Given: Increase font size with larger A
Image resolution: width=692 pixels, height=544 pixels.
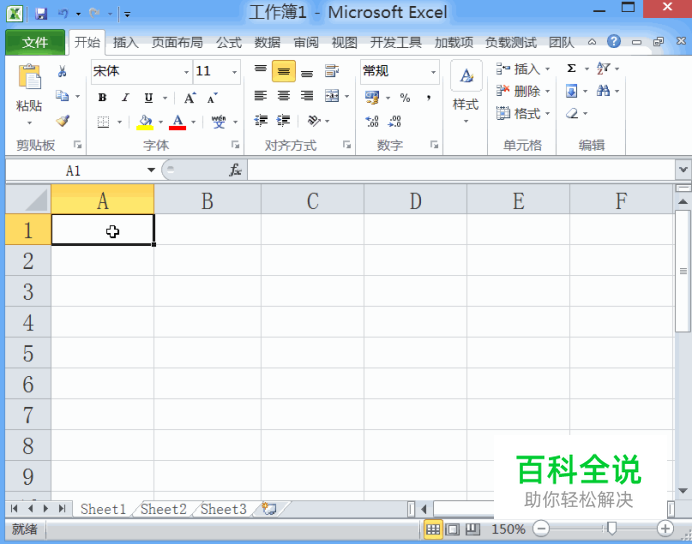Looking at the screenshot, I should 190,98.
